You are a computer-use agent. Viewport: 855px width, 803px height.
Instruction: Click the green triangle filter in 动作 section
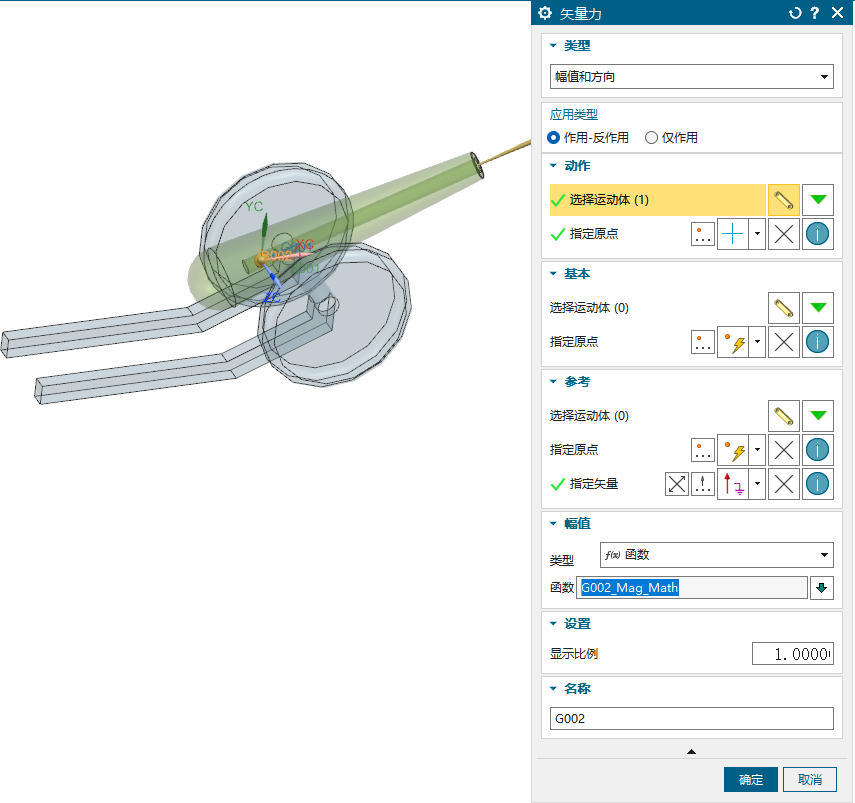pos(818,200)
